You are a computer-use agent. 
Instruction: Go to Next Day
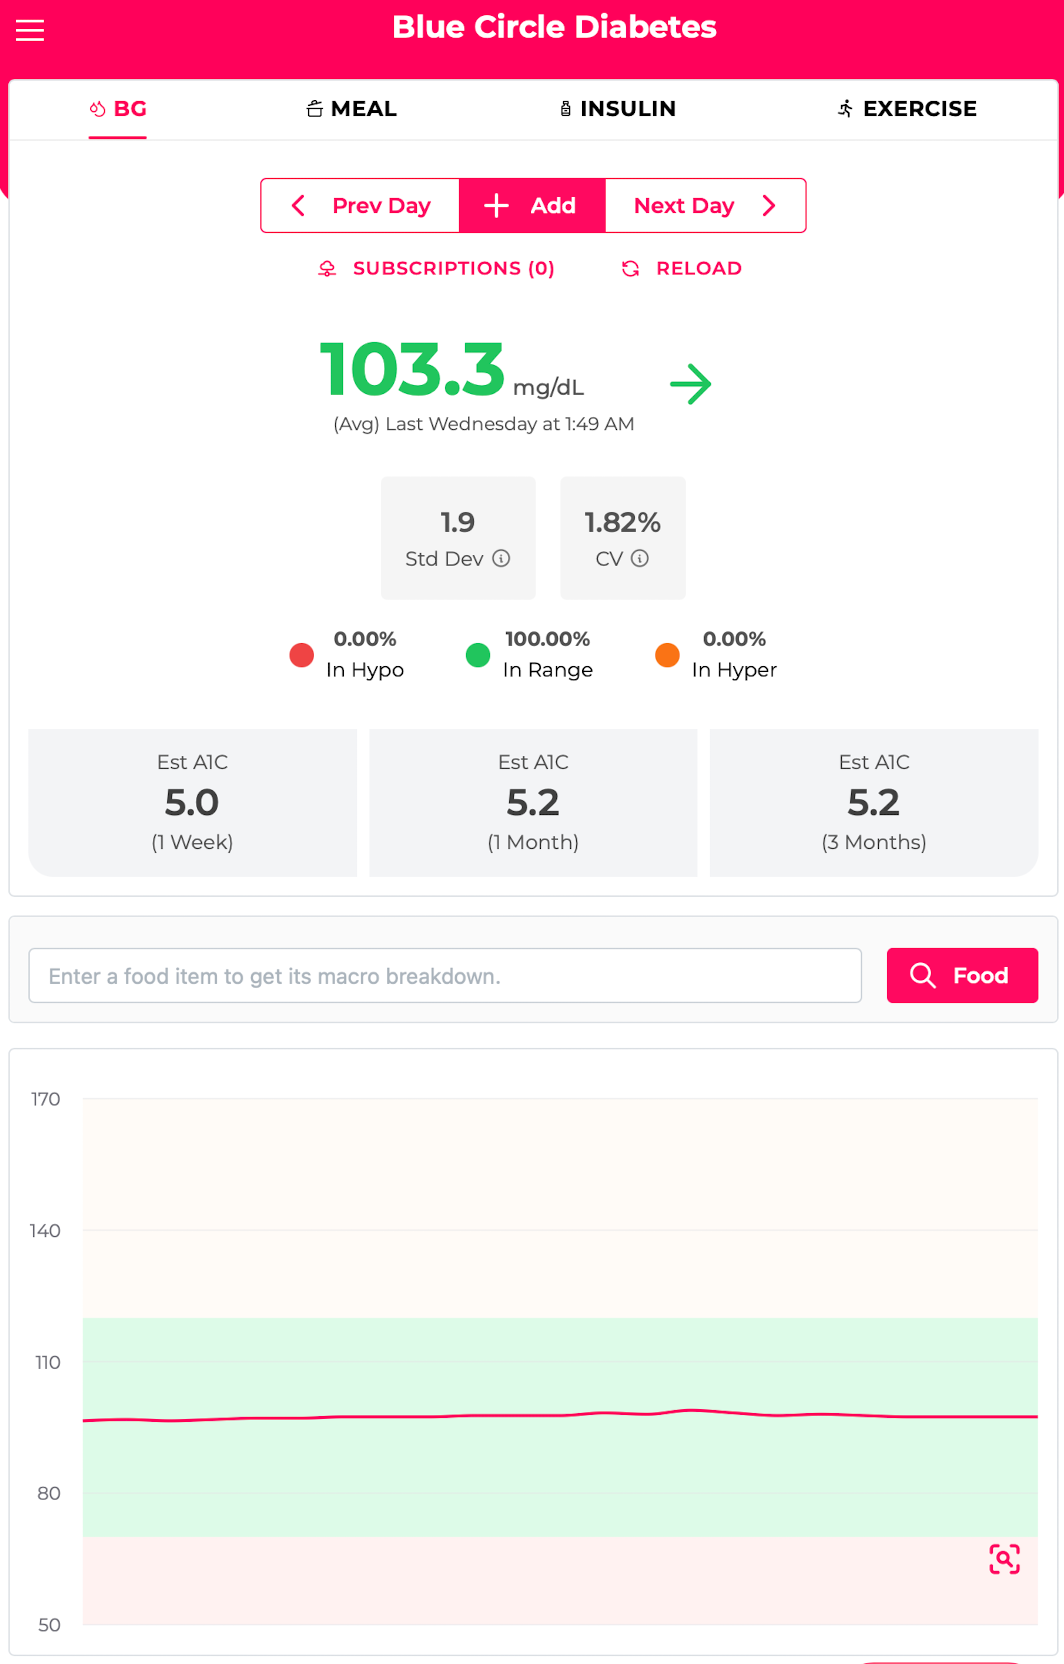tap(705, 206)
